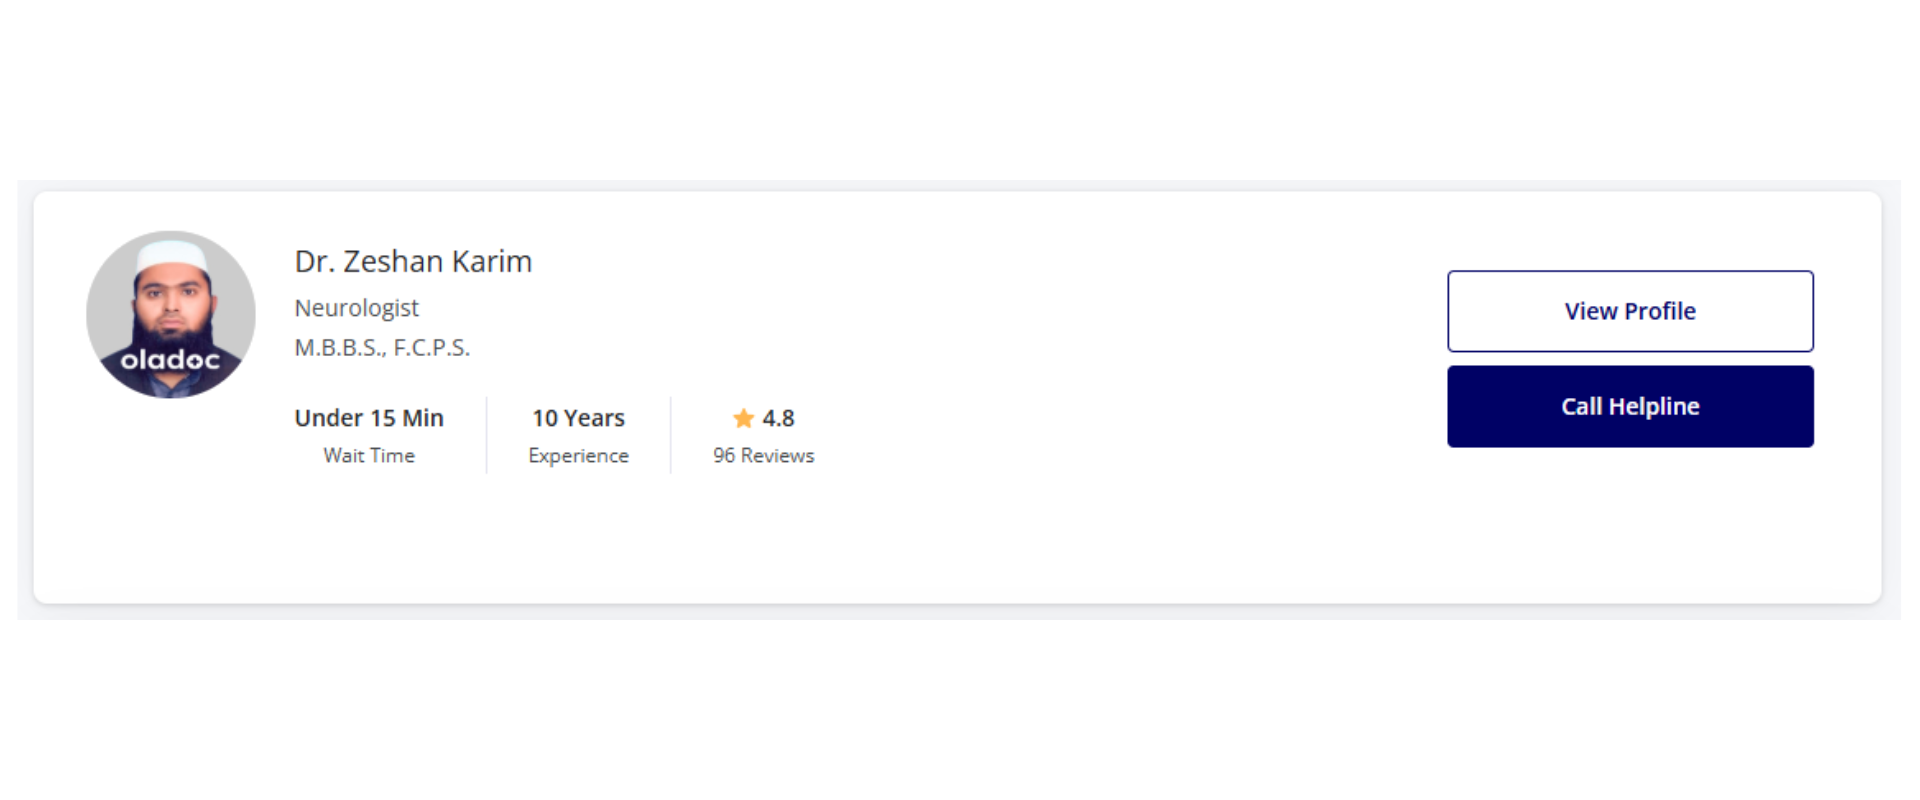The height and width of the screenshot is (800, 1920).
Task: Click the 10 Years value
Action: [578, 418]
